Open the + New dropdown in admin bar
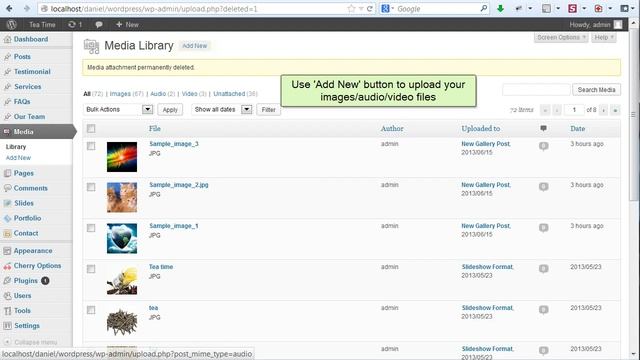Screen dimensions: 640x360 tap(127, 24)
